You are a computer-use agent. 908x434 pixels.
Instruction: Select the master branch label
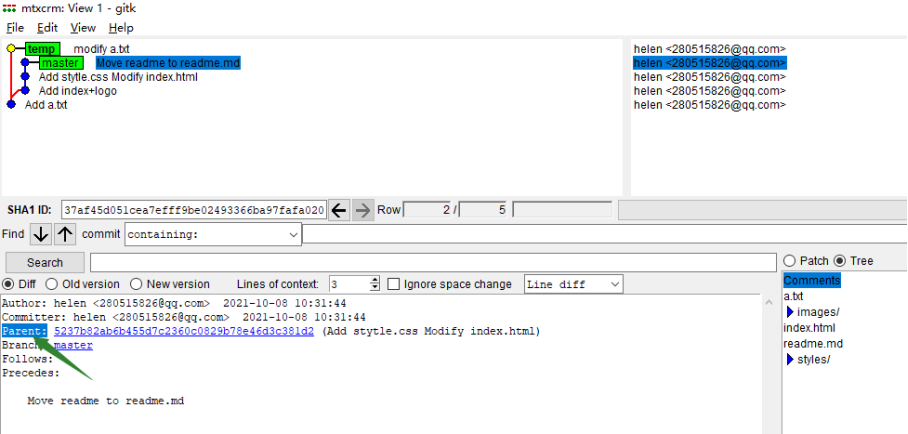(x=61, y=63)
